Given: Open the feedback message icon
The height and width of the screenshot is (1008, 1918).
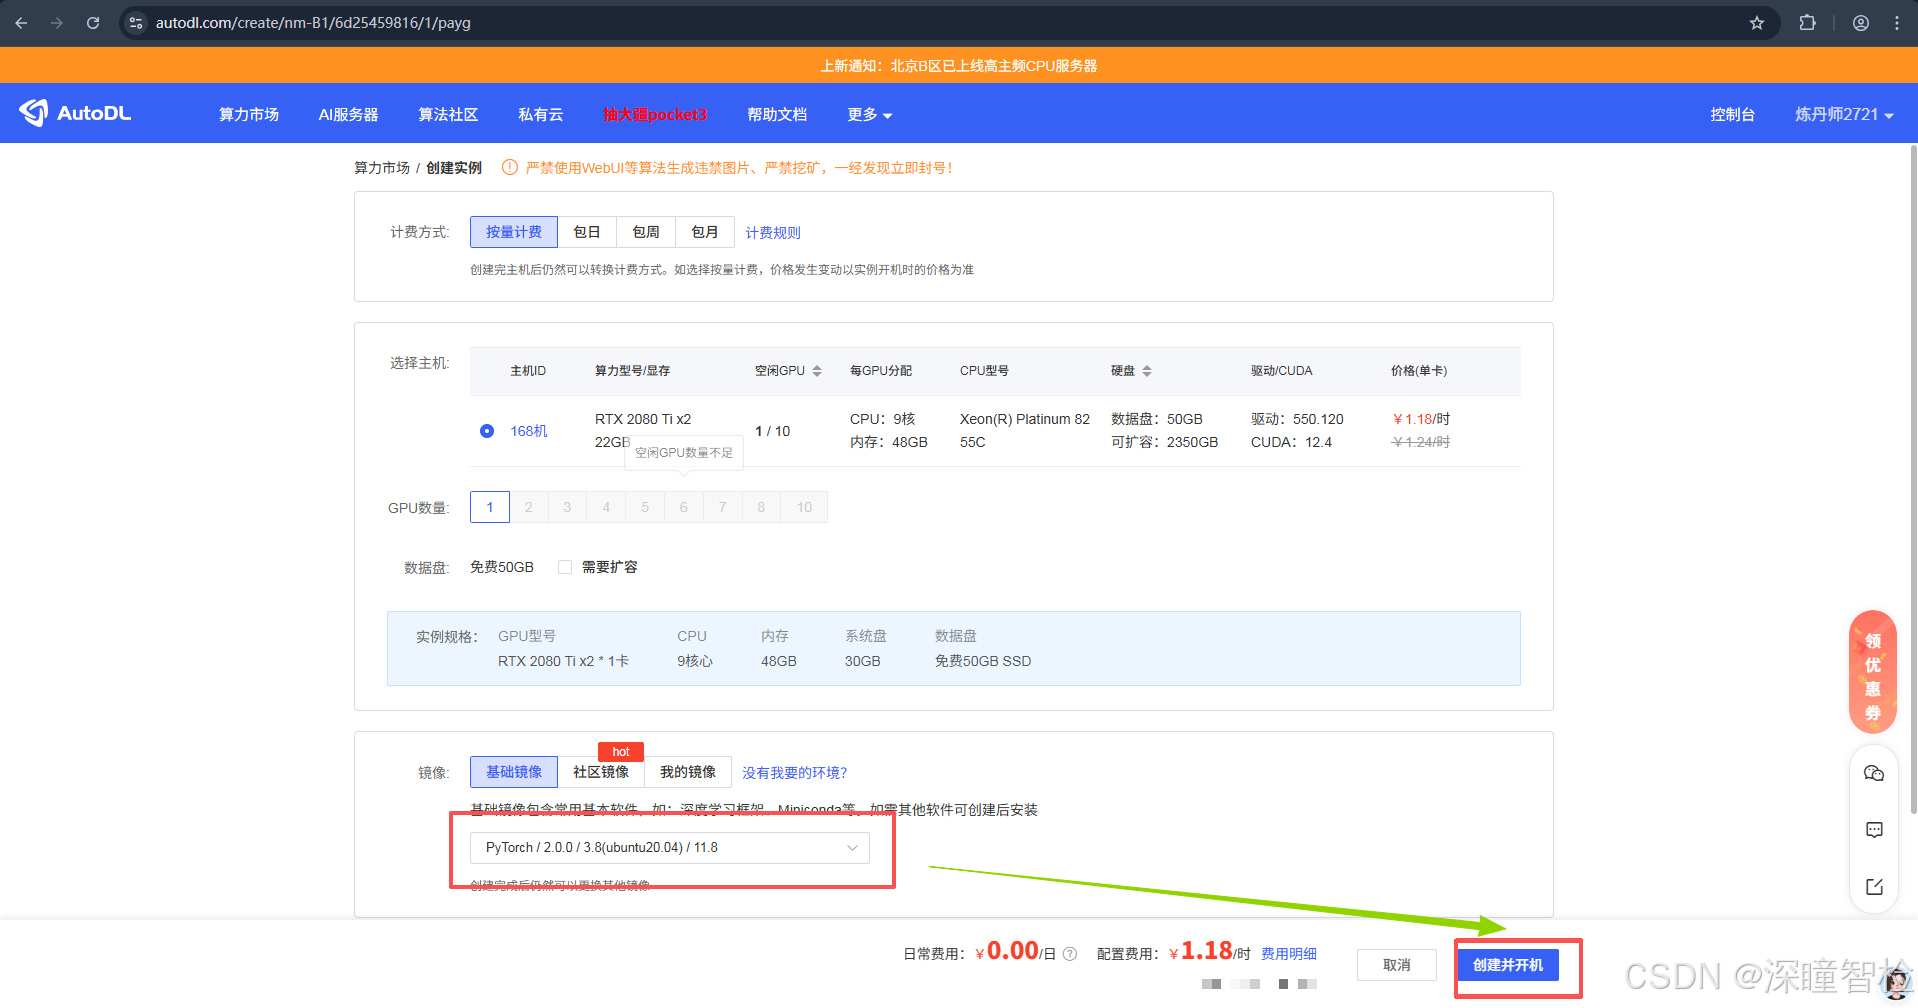Looking at the screenshot, I should pyautogui.click(x=1874, y=830).
